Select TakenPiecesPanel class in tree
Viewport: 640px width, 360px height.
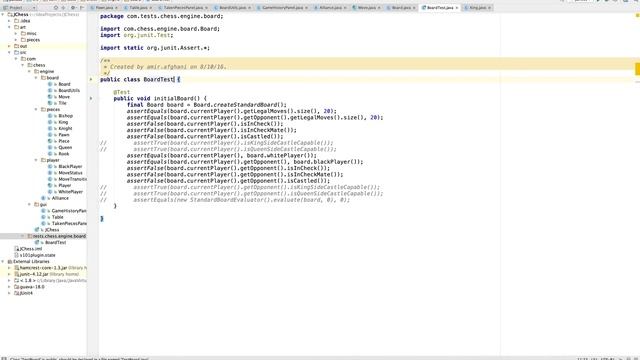point(69,223)
